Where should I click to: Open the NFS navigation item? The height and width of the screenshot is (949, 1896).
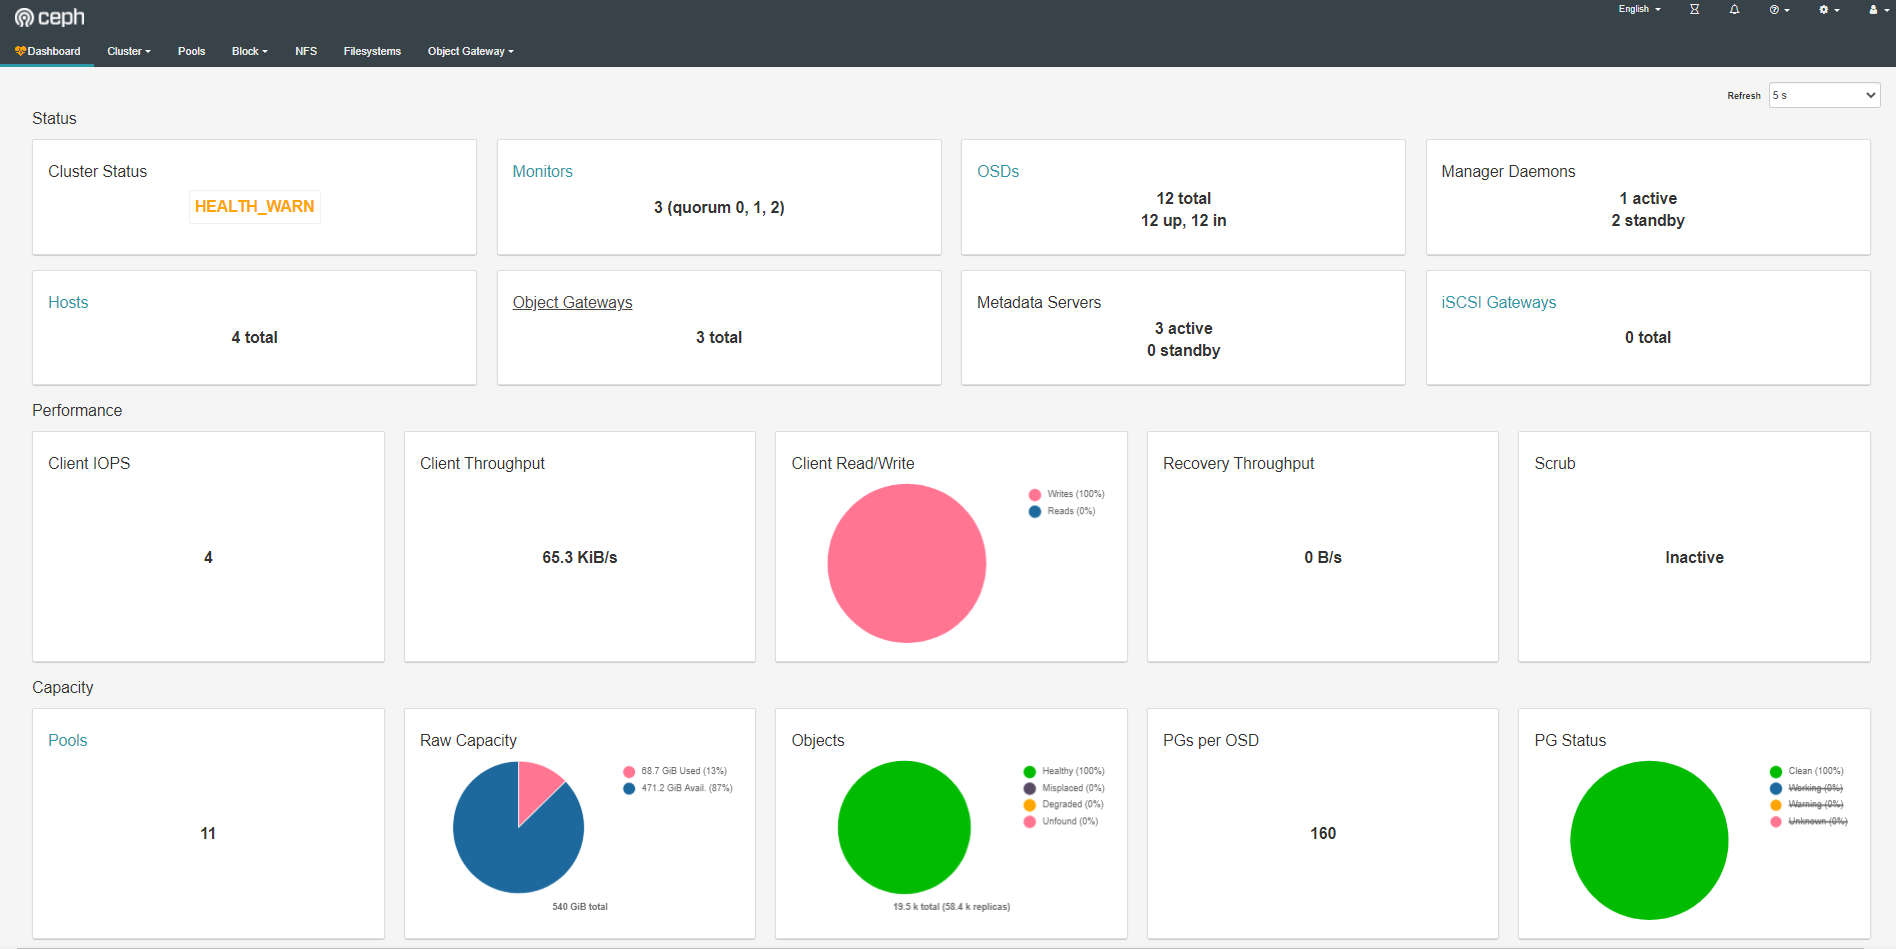[306, 51]
